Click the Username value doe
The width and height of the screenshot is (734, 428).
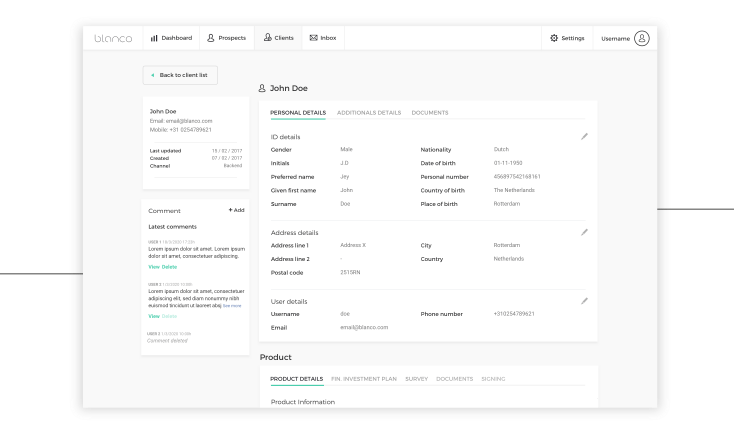345,314
